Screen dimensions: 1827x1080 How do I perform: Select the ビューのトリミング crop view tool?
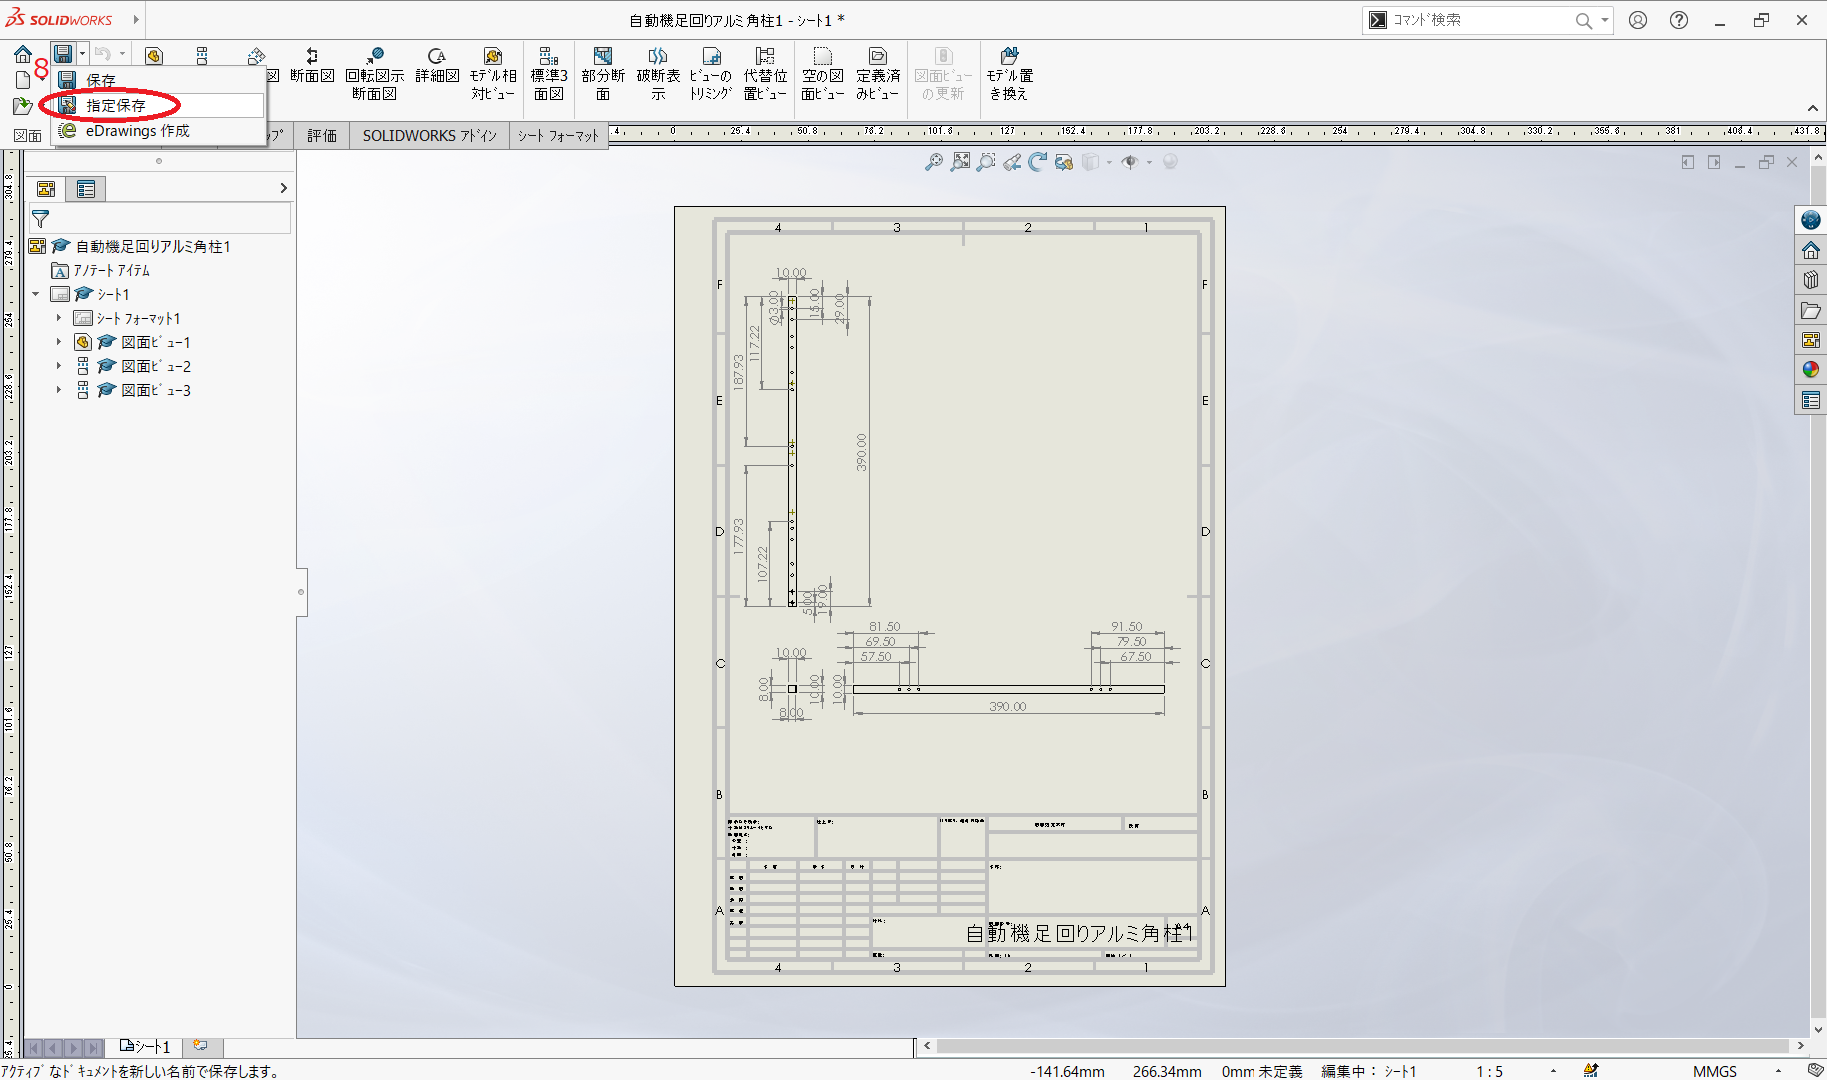(711, 74)
